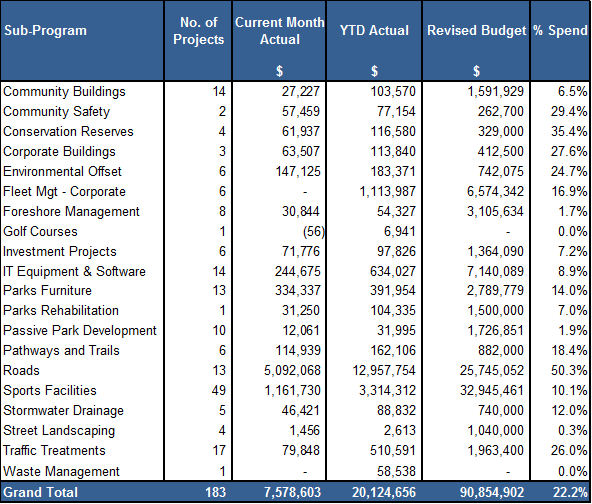Click the Grand Total projects count 183
Screen dimensions: 592x504
[x=215, y=492]
